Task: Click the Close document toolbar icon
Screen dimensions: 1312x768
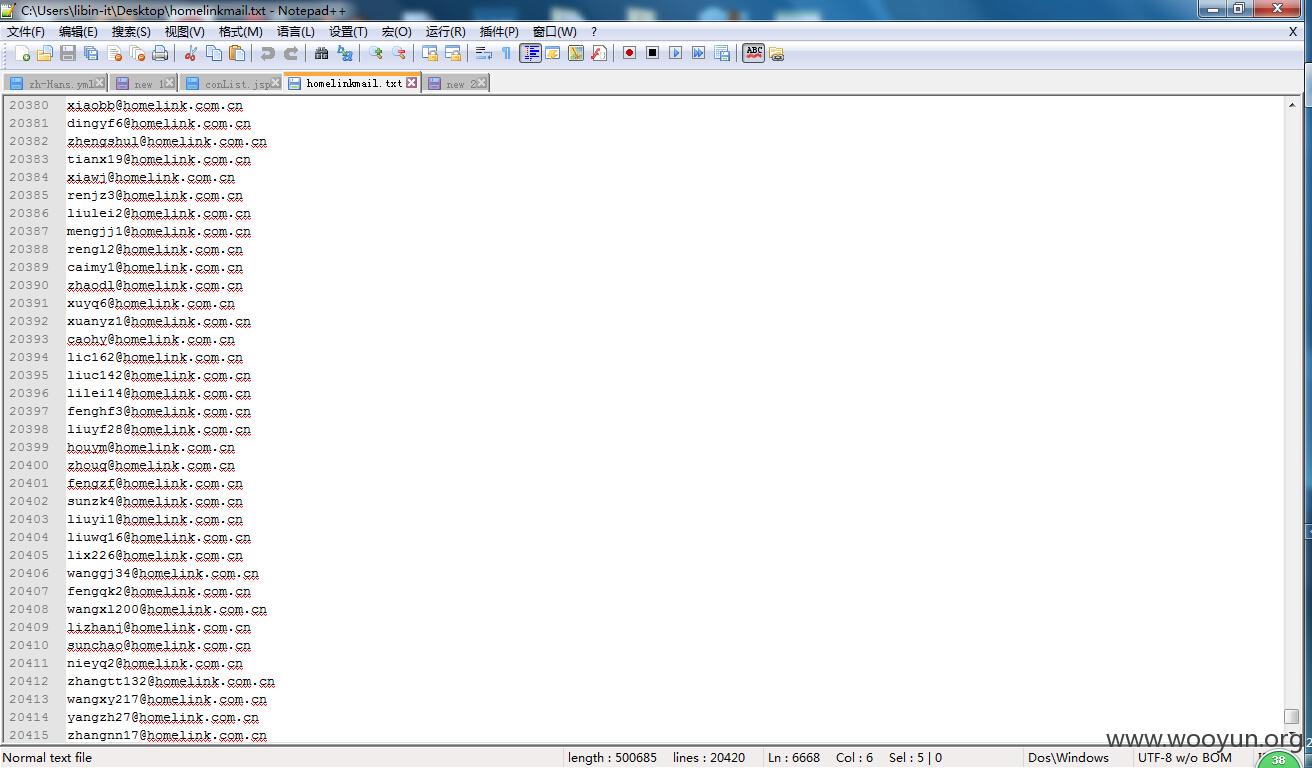Action: click(x=115, y=53)
